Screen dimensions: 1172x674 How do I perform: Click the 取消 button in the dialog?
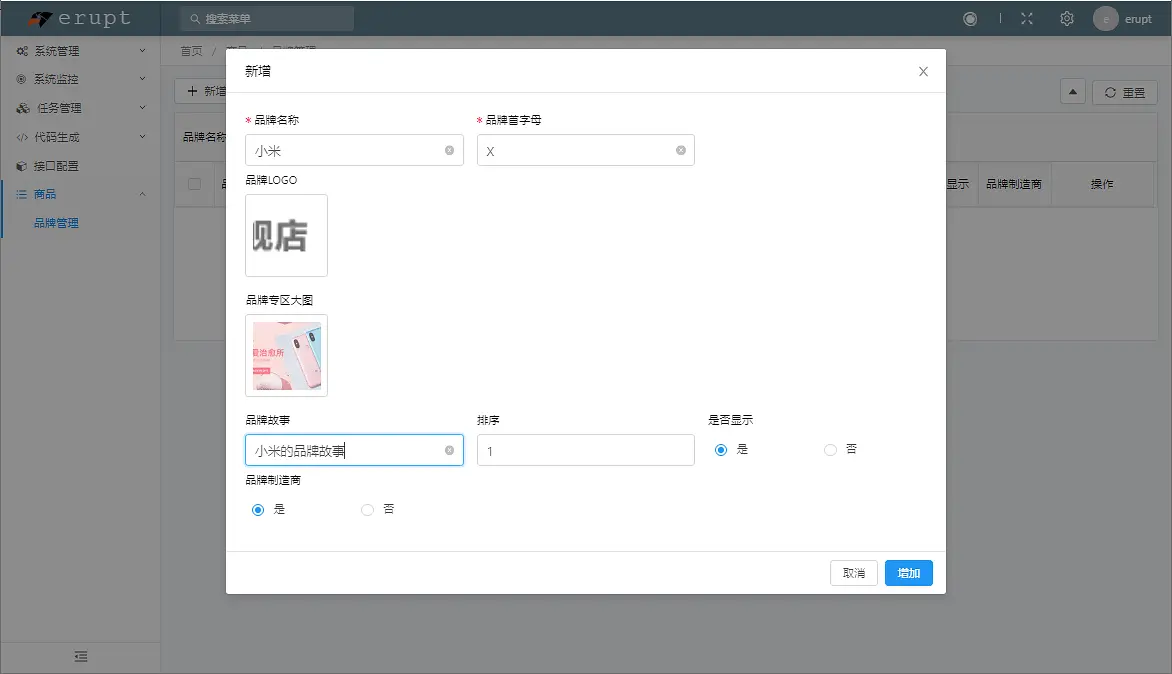[x=853, y=573]
